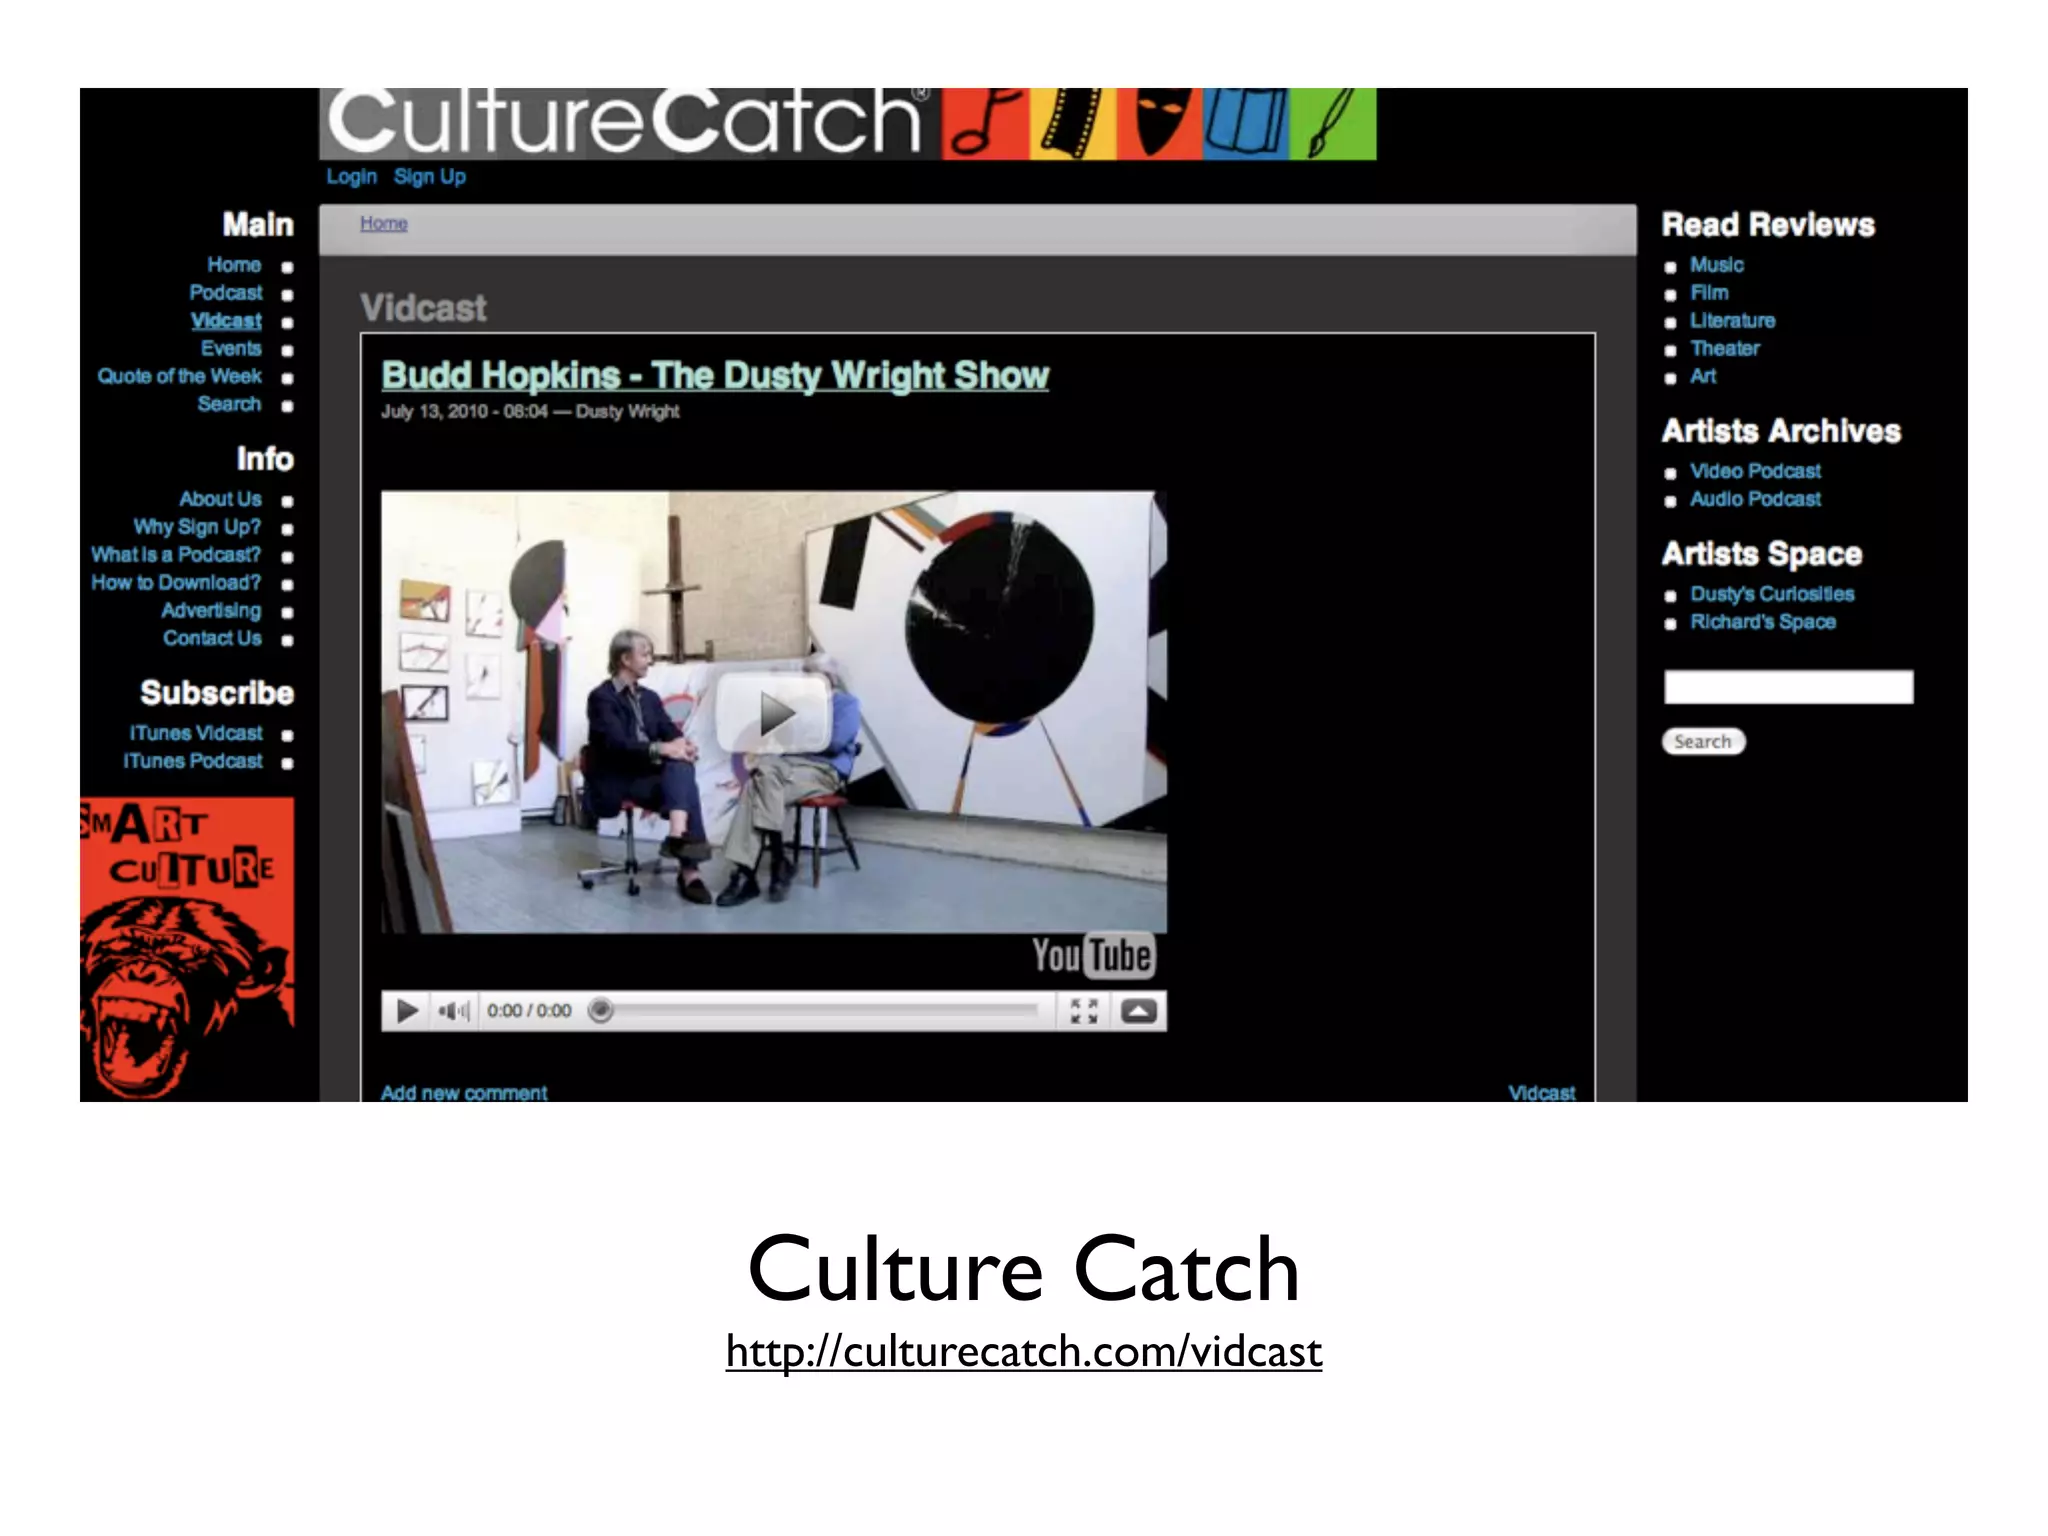Image resolution: width=2048 pixels, height=1536 pixels.
Task: Open Music reviews link
Action: tap(1717, 265)
